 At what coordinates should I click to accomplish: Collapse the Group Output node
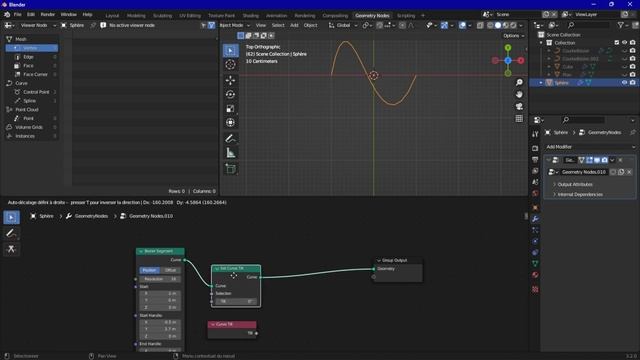[x=379, y=260]
